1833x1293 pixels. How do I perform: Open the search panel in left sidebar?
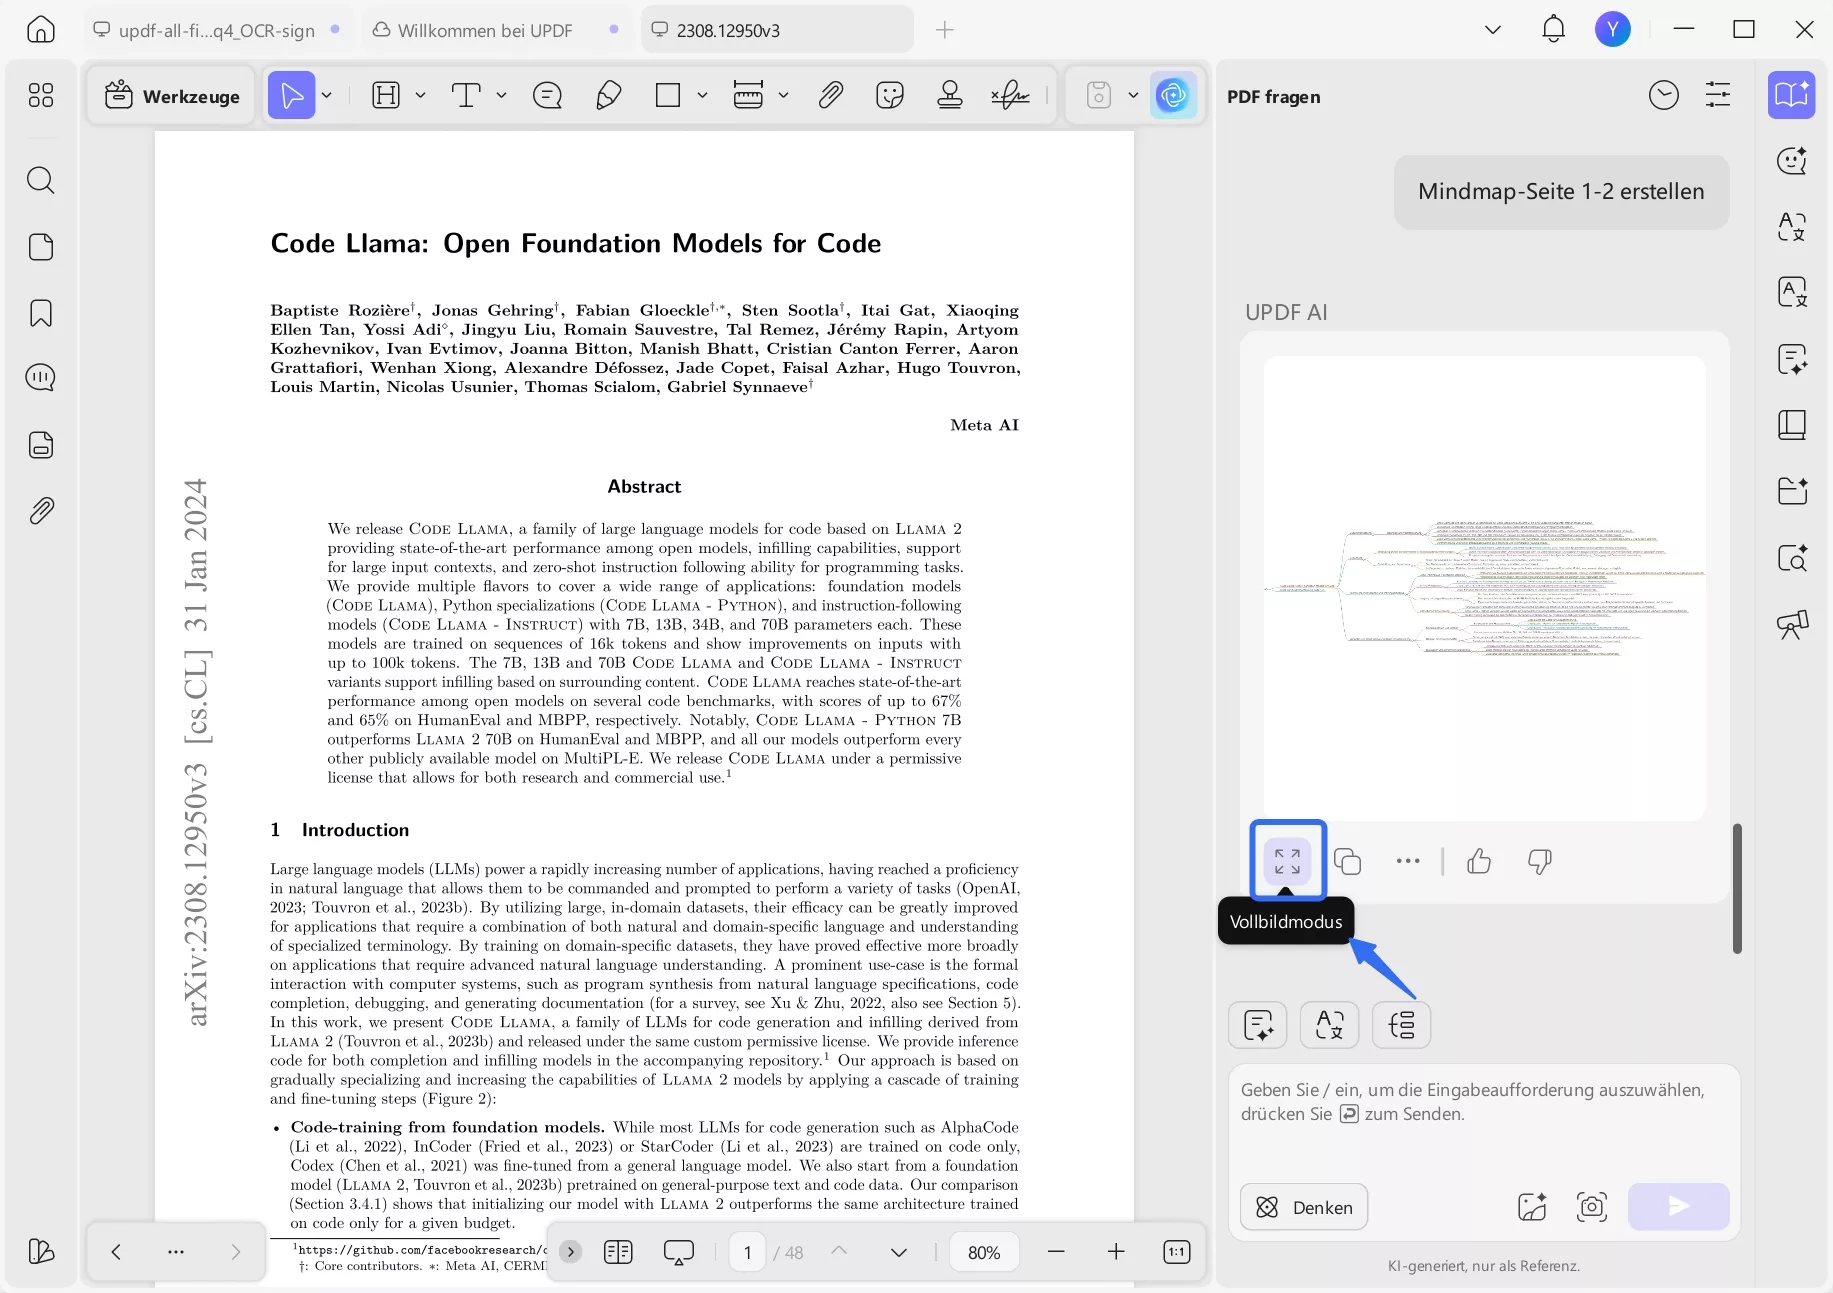(x=41, y=180)
